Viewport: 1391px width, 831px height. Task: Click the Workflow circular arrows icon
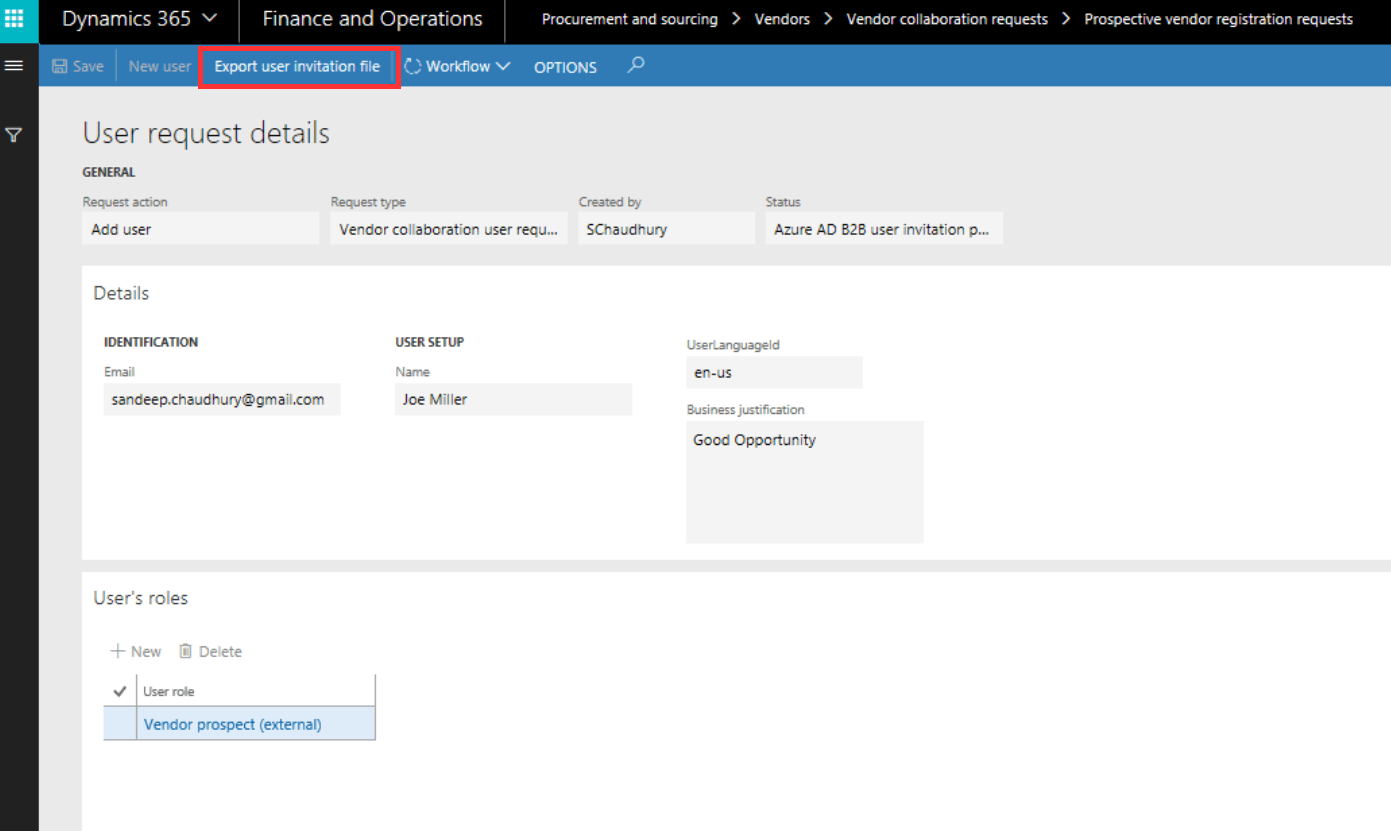click(x=412, y=66)
